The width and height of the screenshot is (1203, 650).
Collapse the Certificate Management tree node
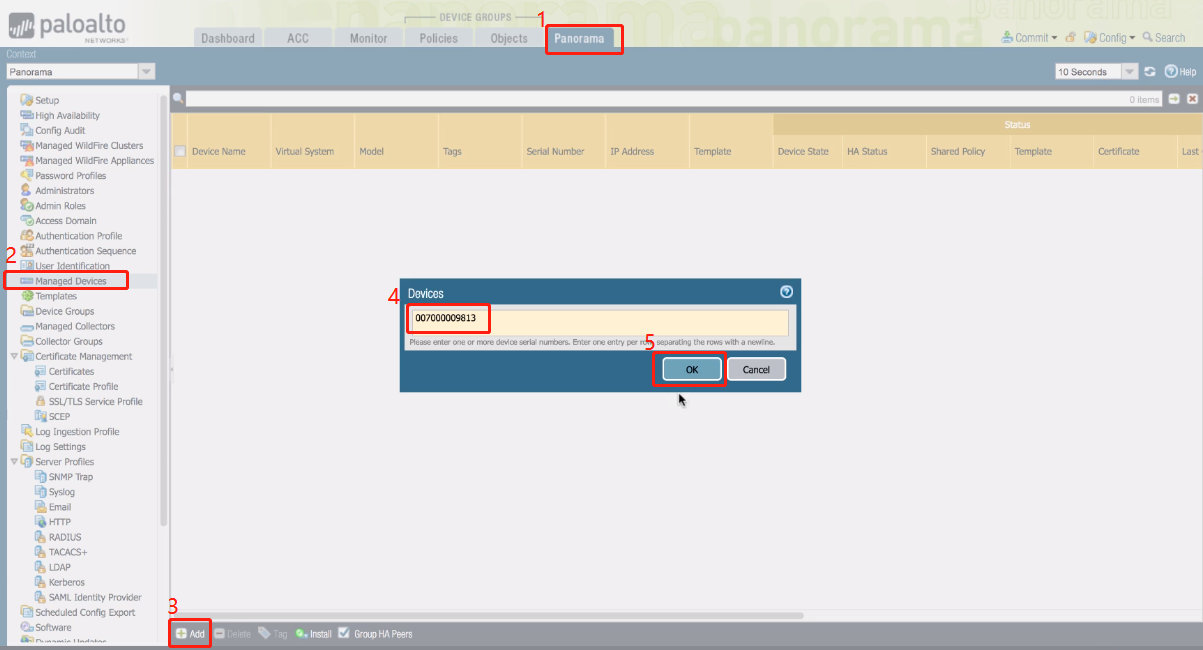click(x=14, y=357)
